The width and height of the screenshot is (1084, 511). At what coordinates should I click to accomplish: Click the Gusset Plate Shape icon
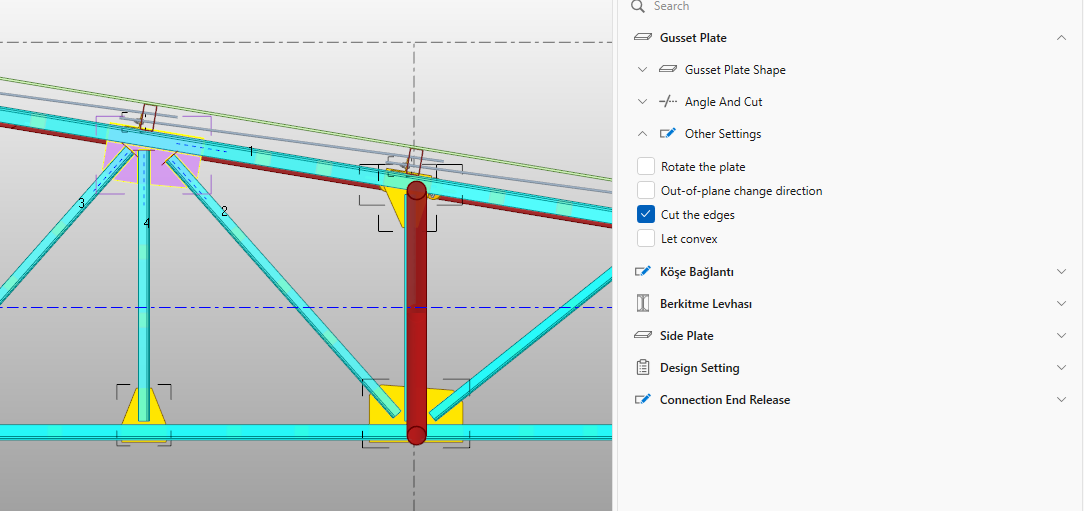(668, 70)
